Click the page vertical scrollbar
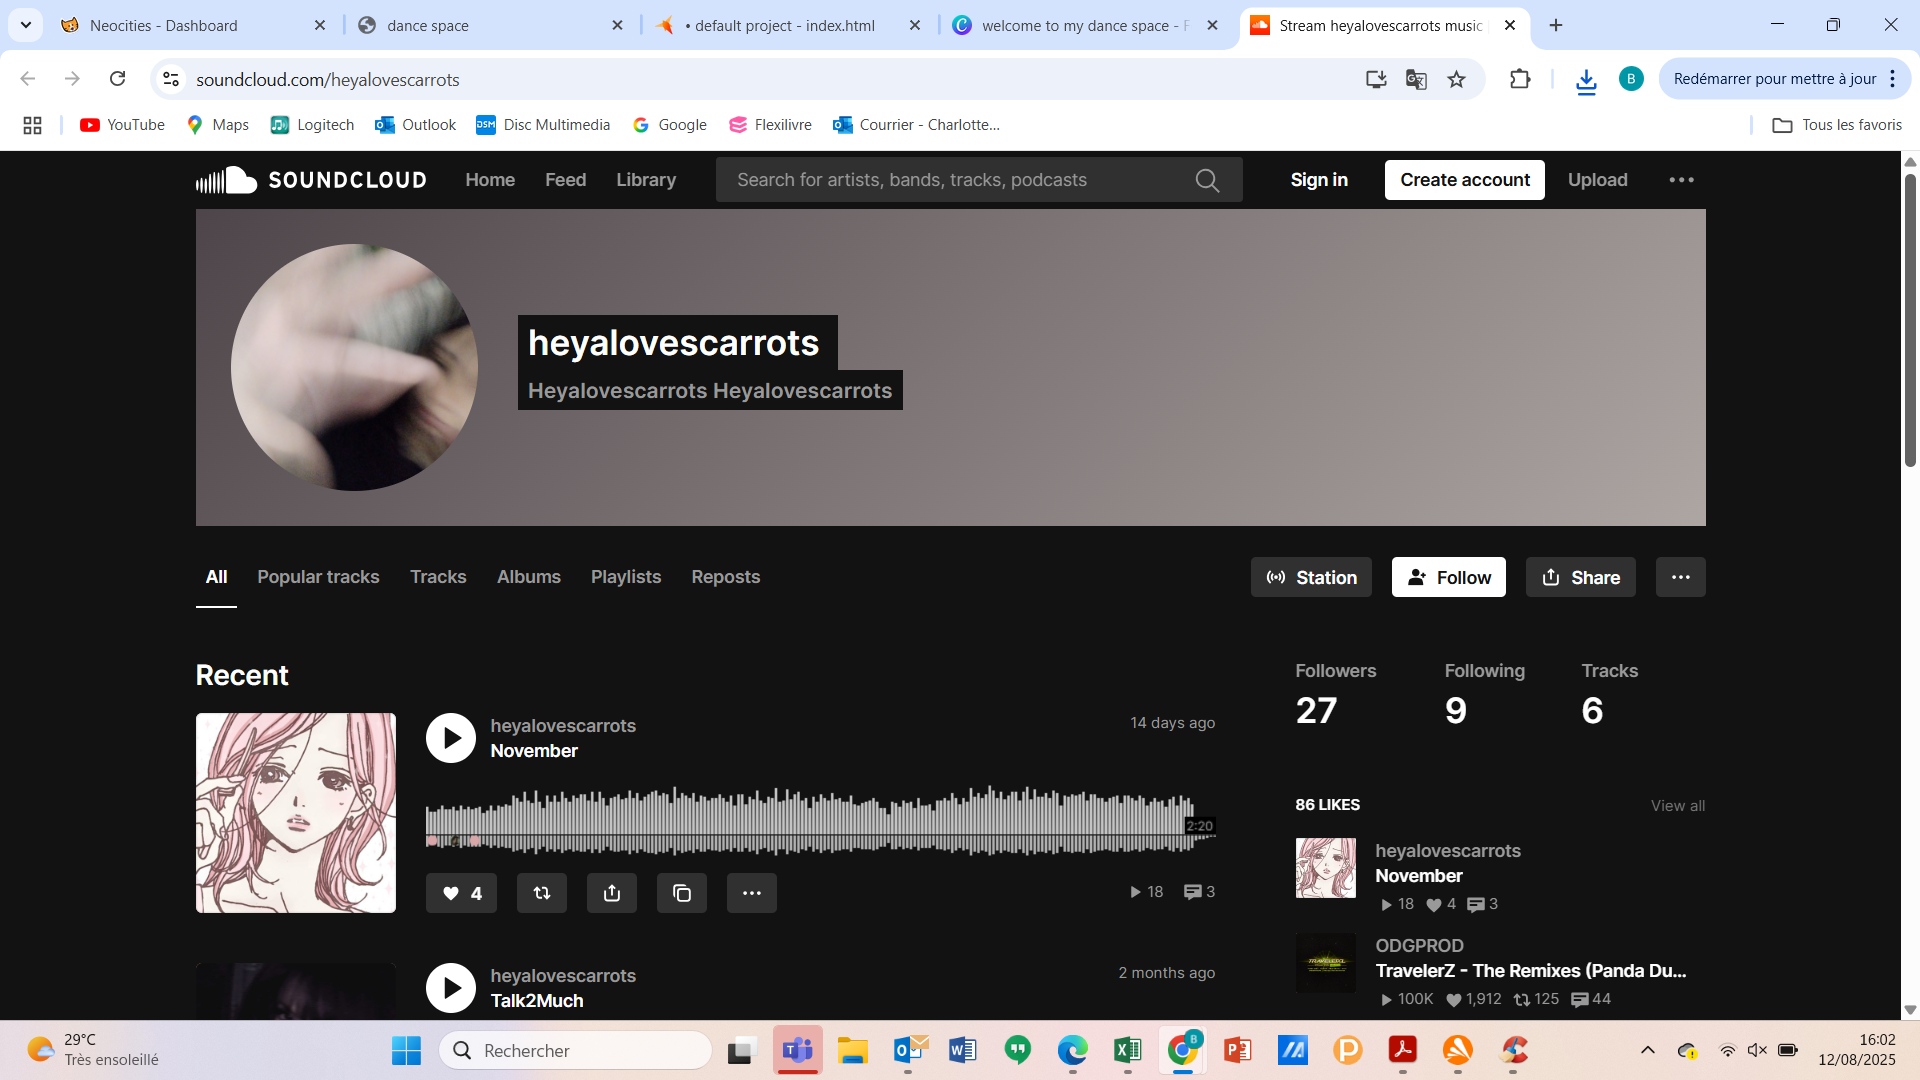This screenshot has height=1080, width=1920. click(x=1910, y=320)
